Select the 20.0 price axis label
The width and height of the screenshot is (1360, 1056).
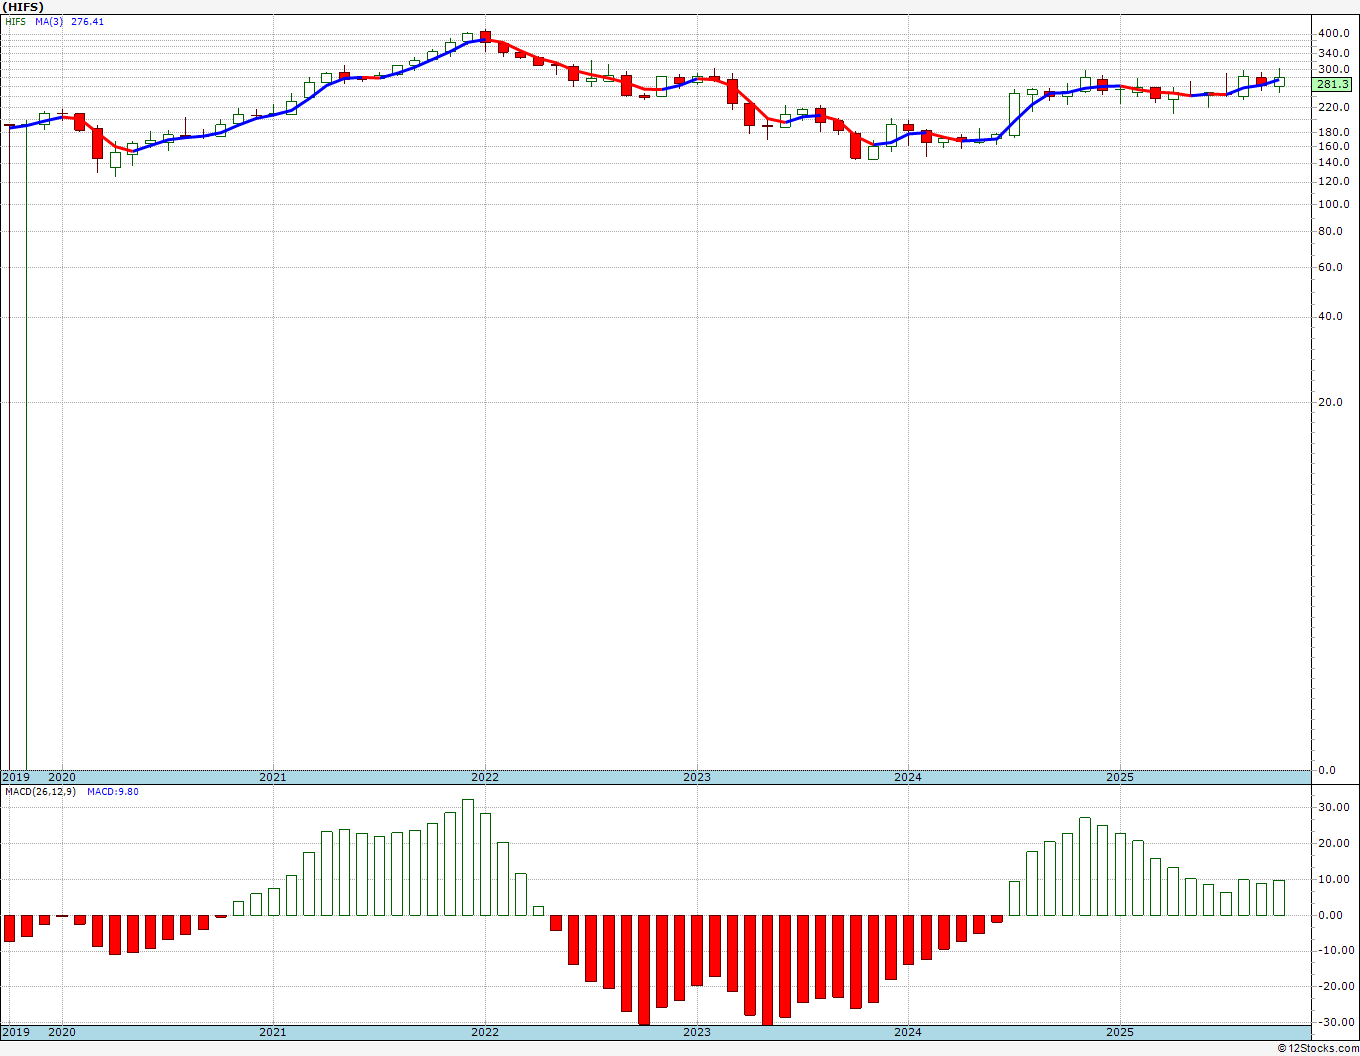pos(1330,402)
